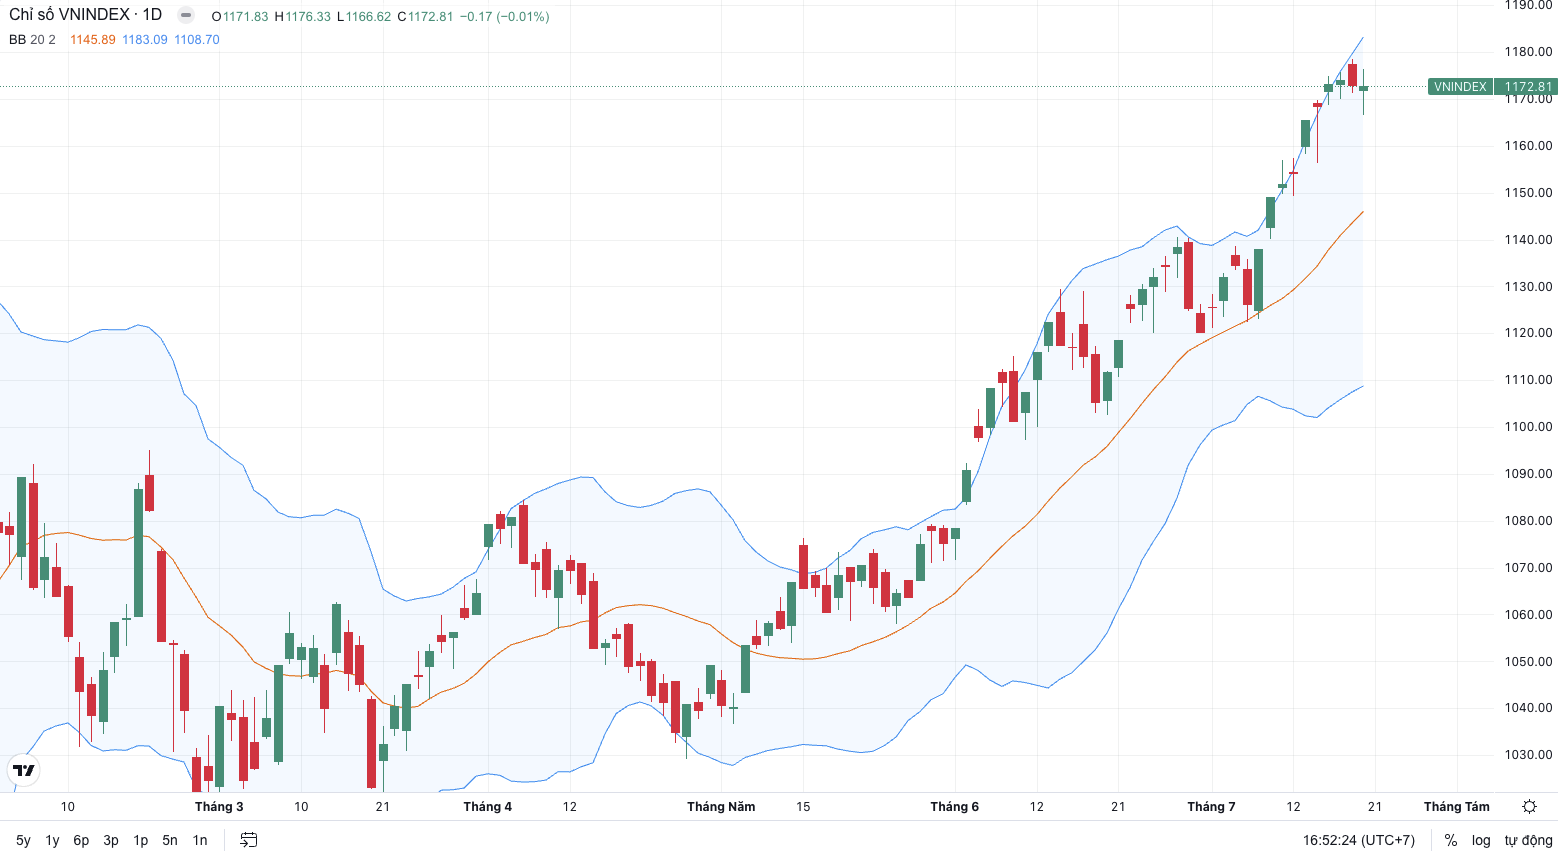Select the 1y time range
Viewport: 1558px width, 858px height.
53,840
